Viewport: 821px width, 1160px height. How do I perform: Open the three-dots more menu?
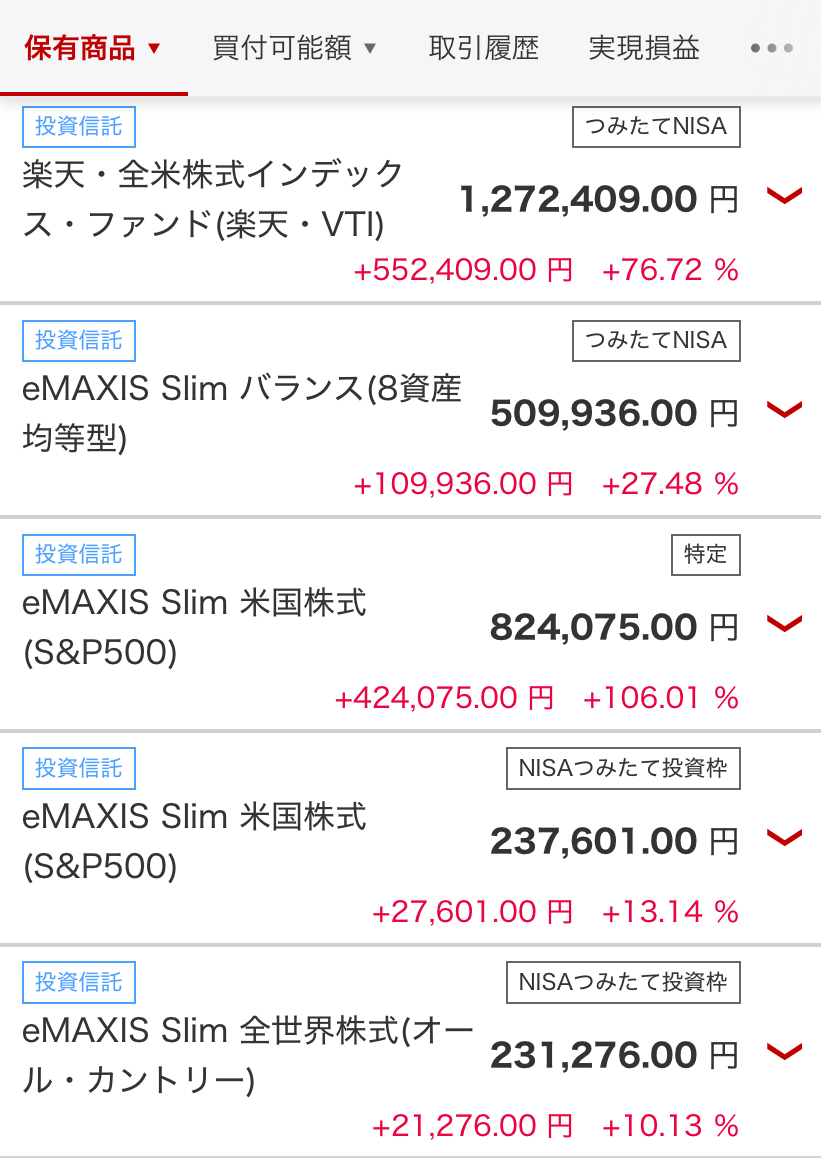[x=771, y=48]
